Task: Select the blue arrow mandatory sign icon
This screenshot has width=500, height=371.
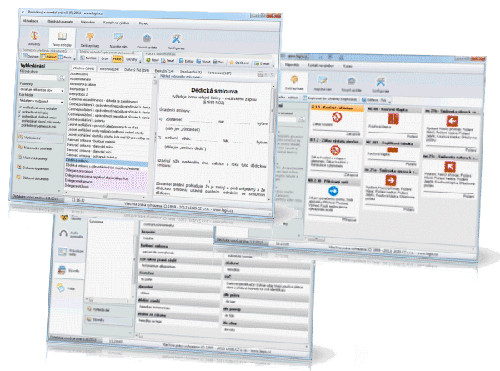Action: coord(333,191)
